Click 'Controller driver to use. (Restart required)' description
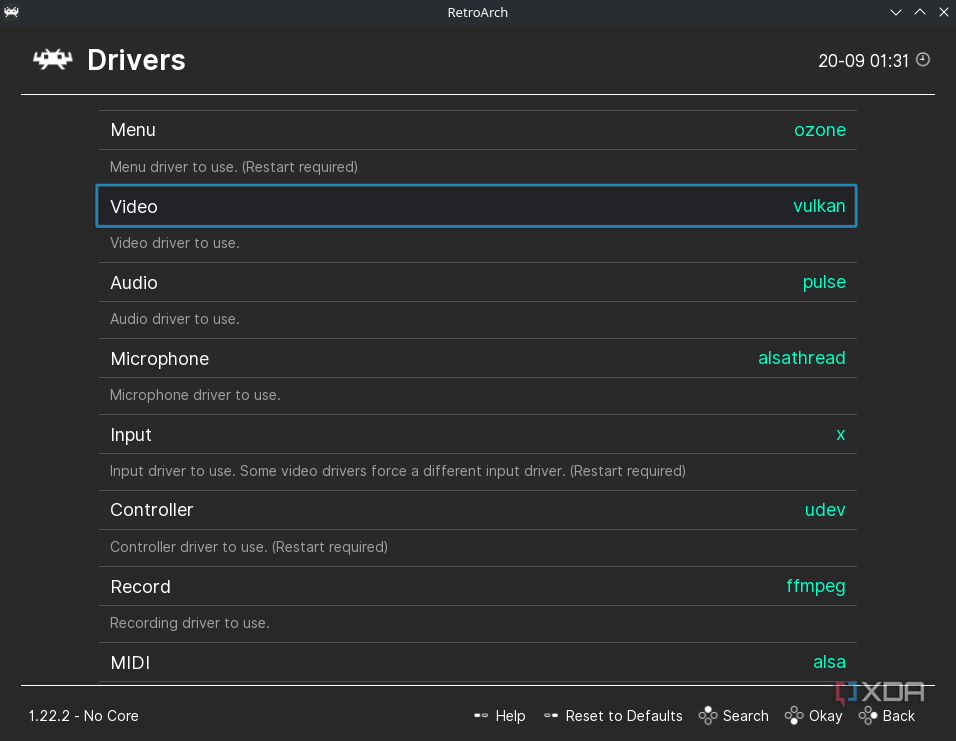The image size is (956, 741). click(x=249, y=546)
